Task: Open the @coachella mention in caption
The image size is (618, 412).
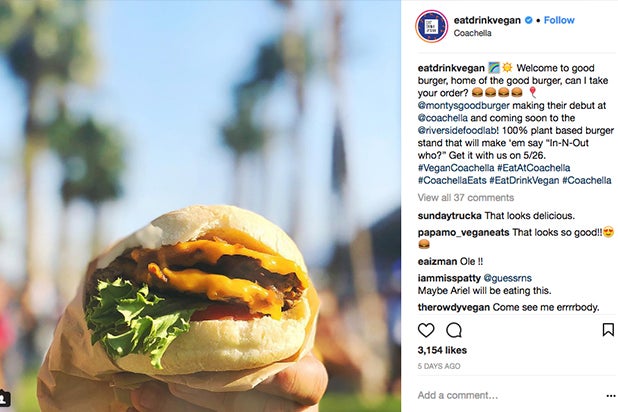Action: pos(443,118)
